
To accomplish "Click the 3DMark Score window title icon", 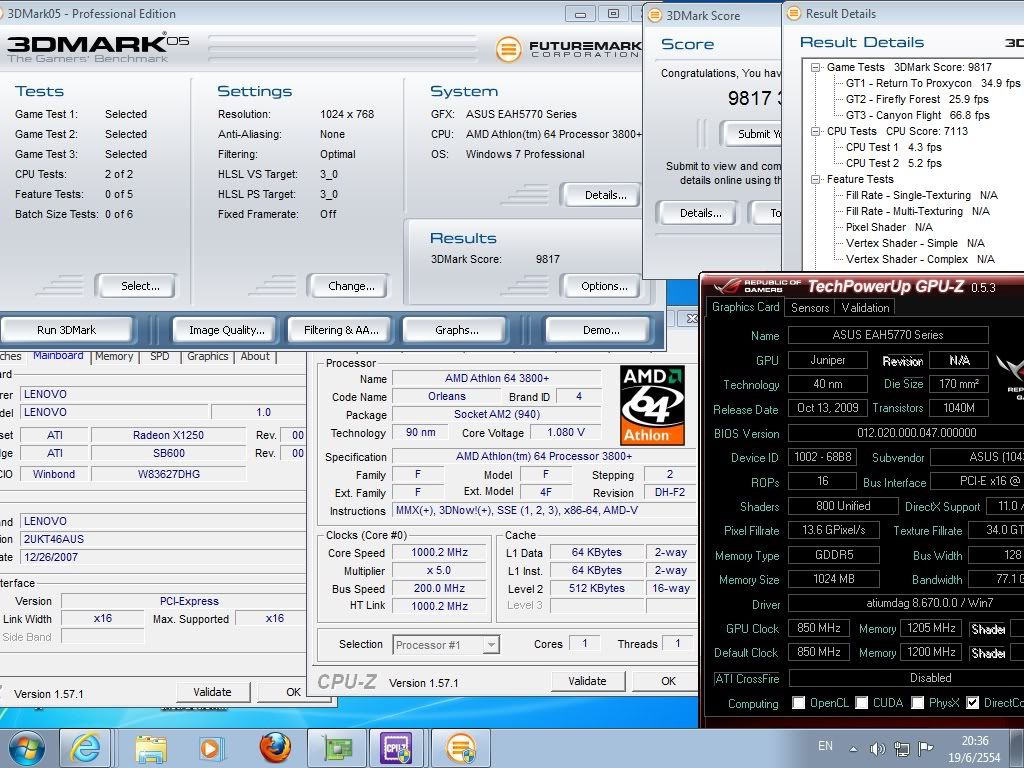I will click(x=654, y=15).
